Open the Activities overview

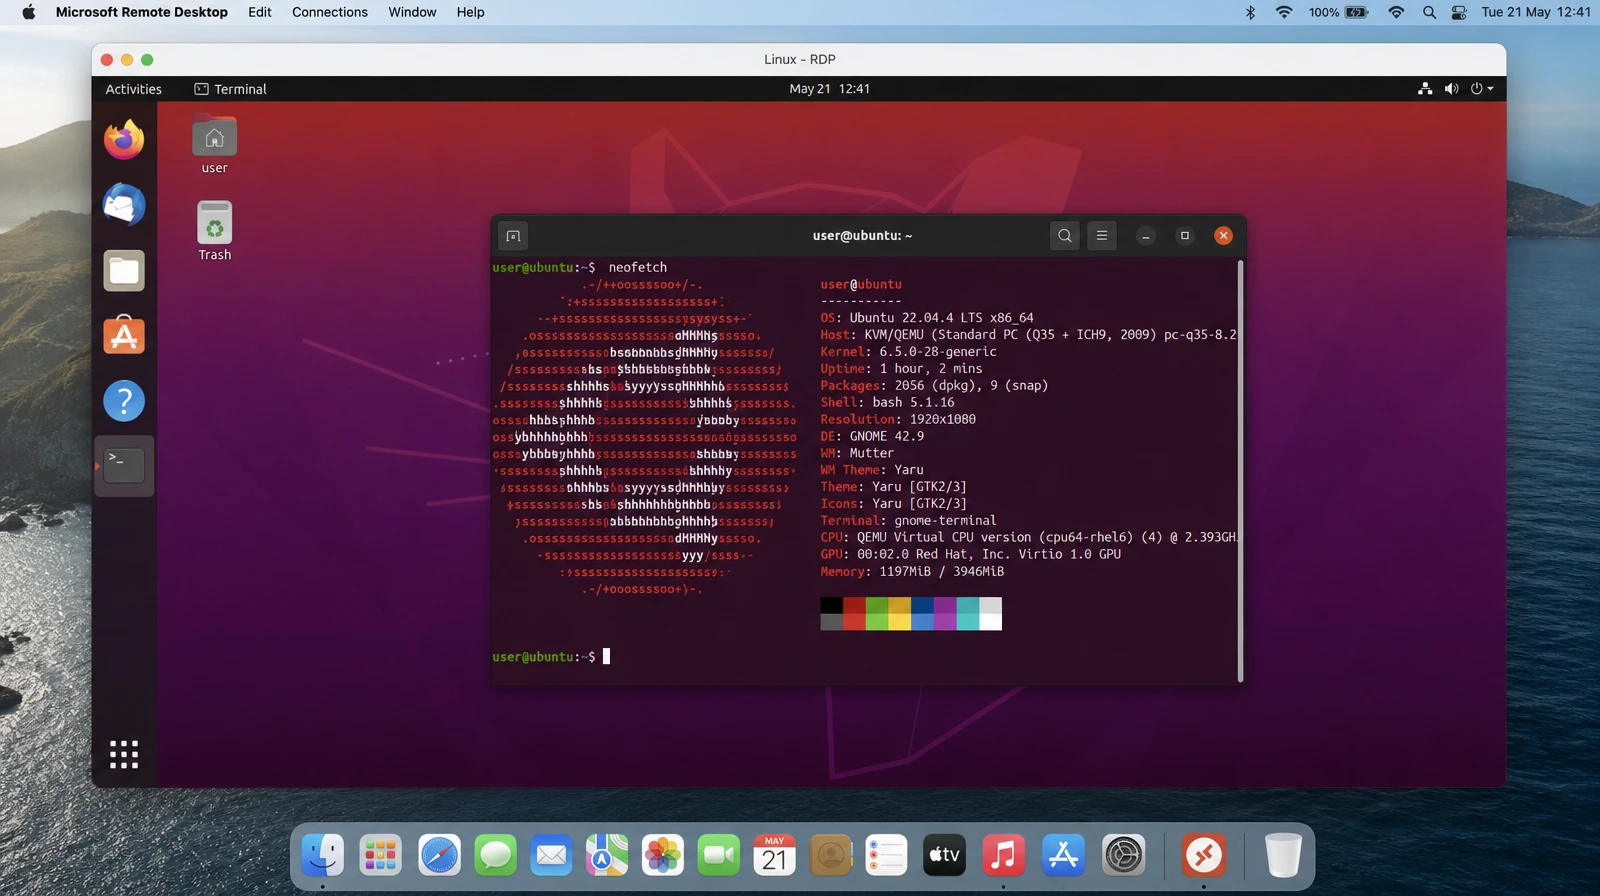pos(134,89)
